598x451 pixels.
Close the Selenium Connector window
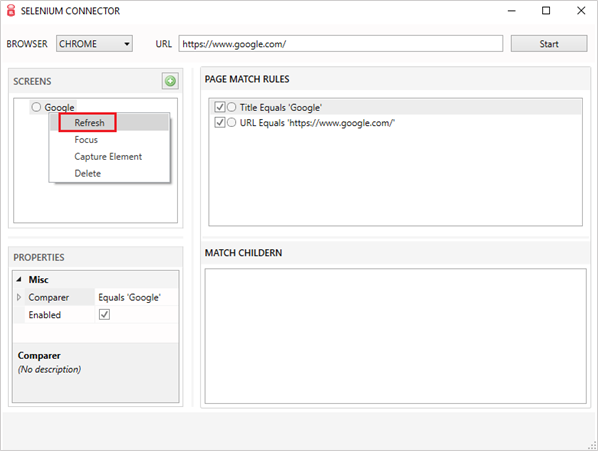click(x=581, y=11)
